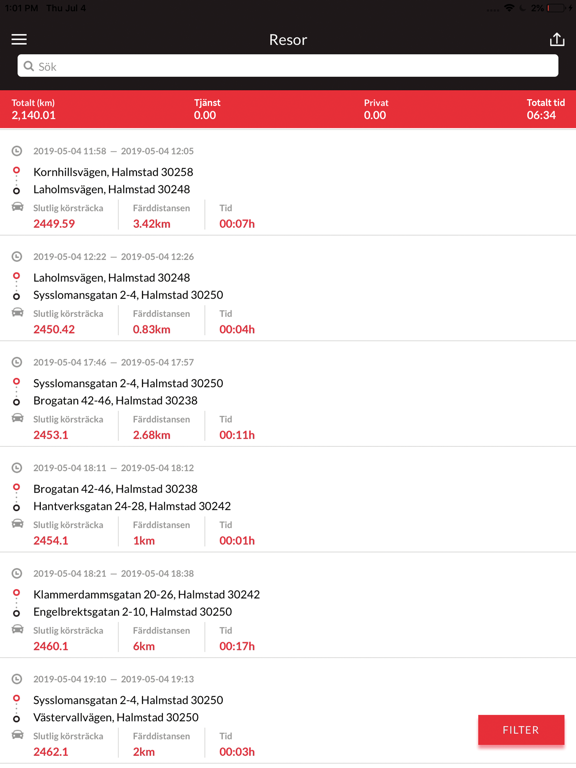Tap the share/export icon
Image resolution: width=576 pixels, height=768 pixels.
pos(557,39)
